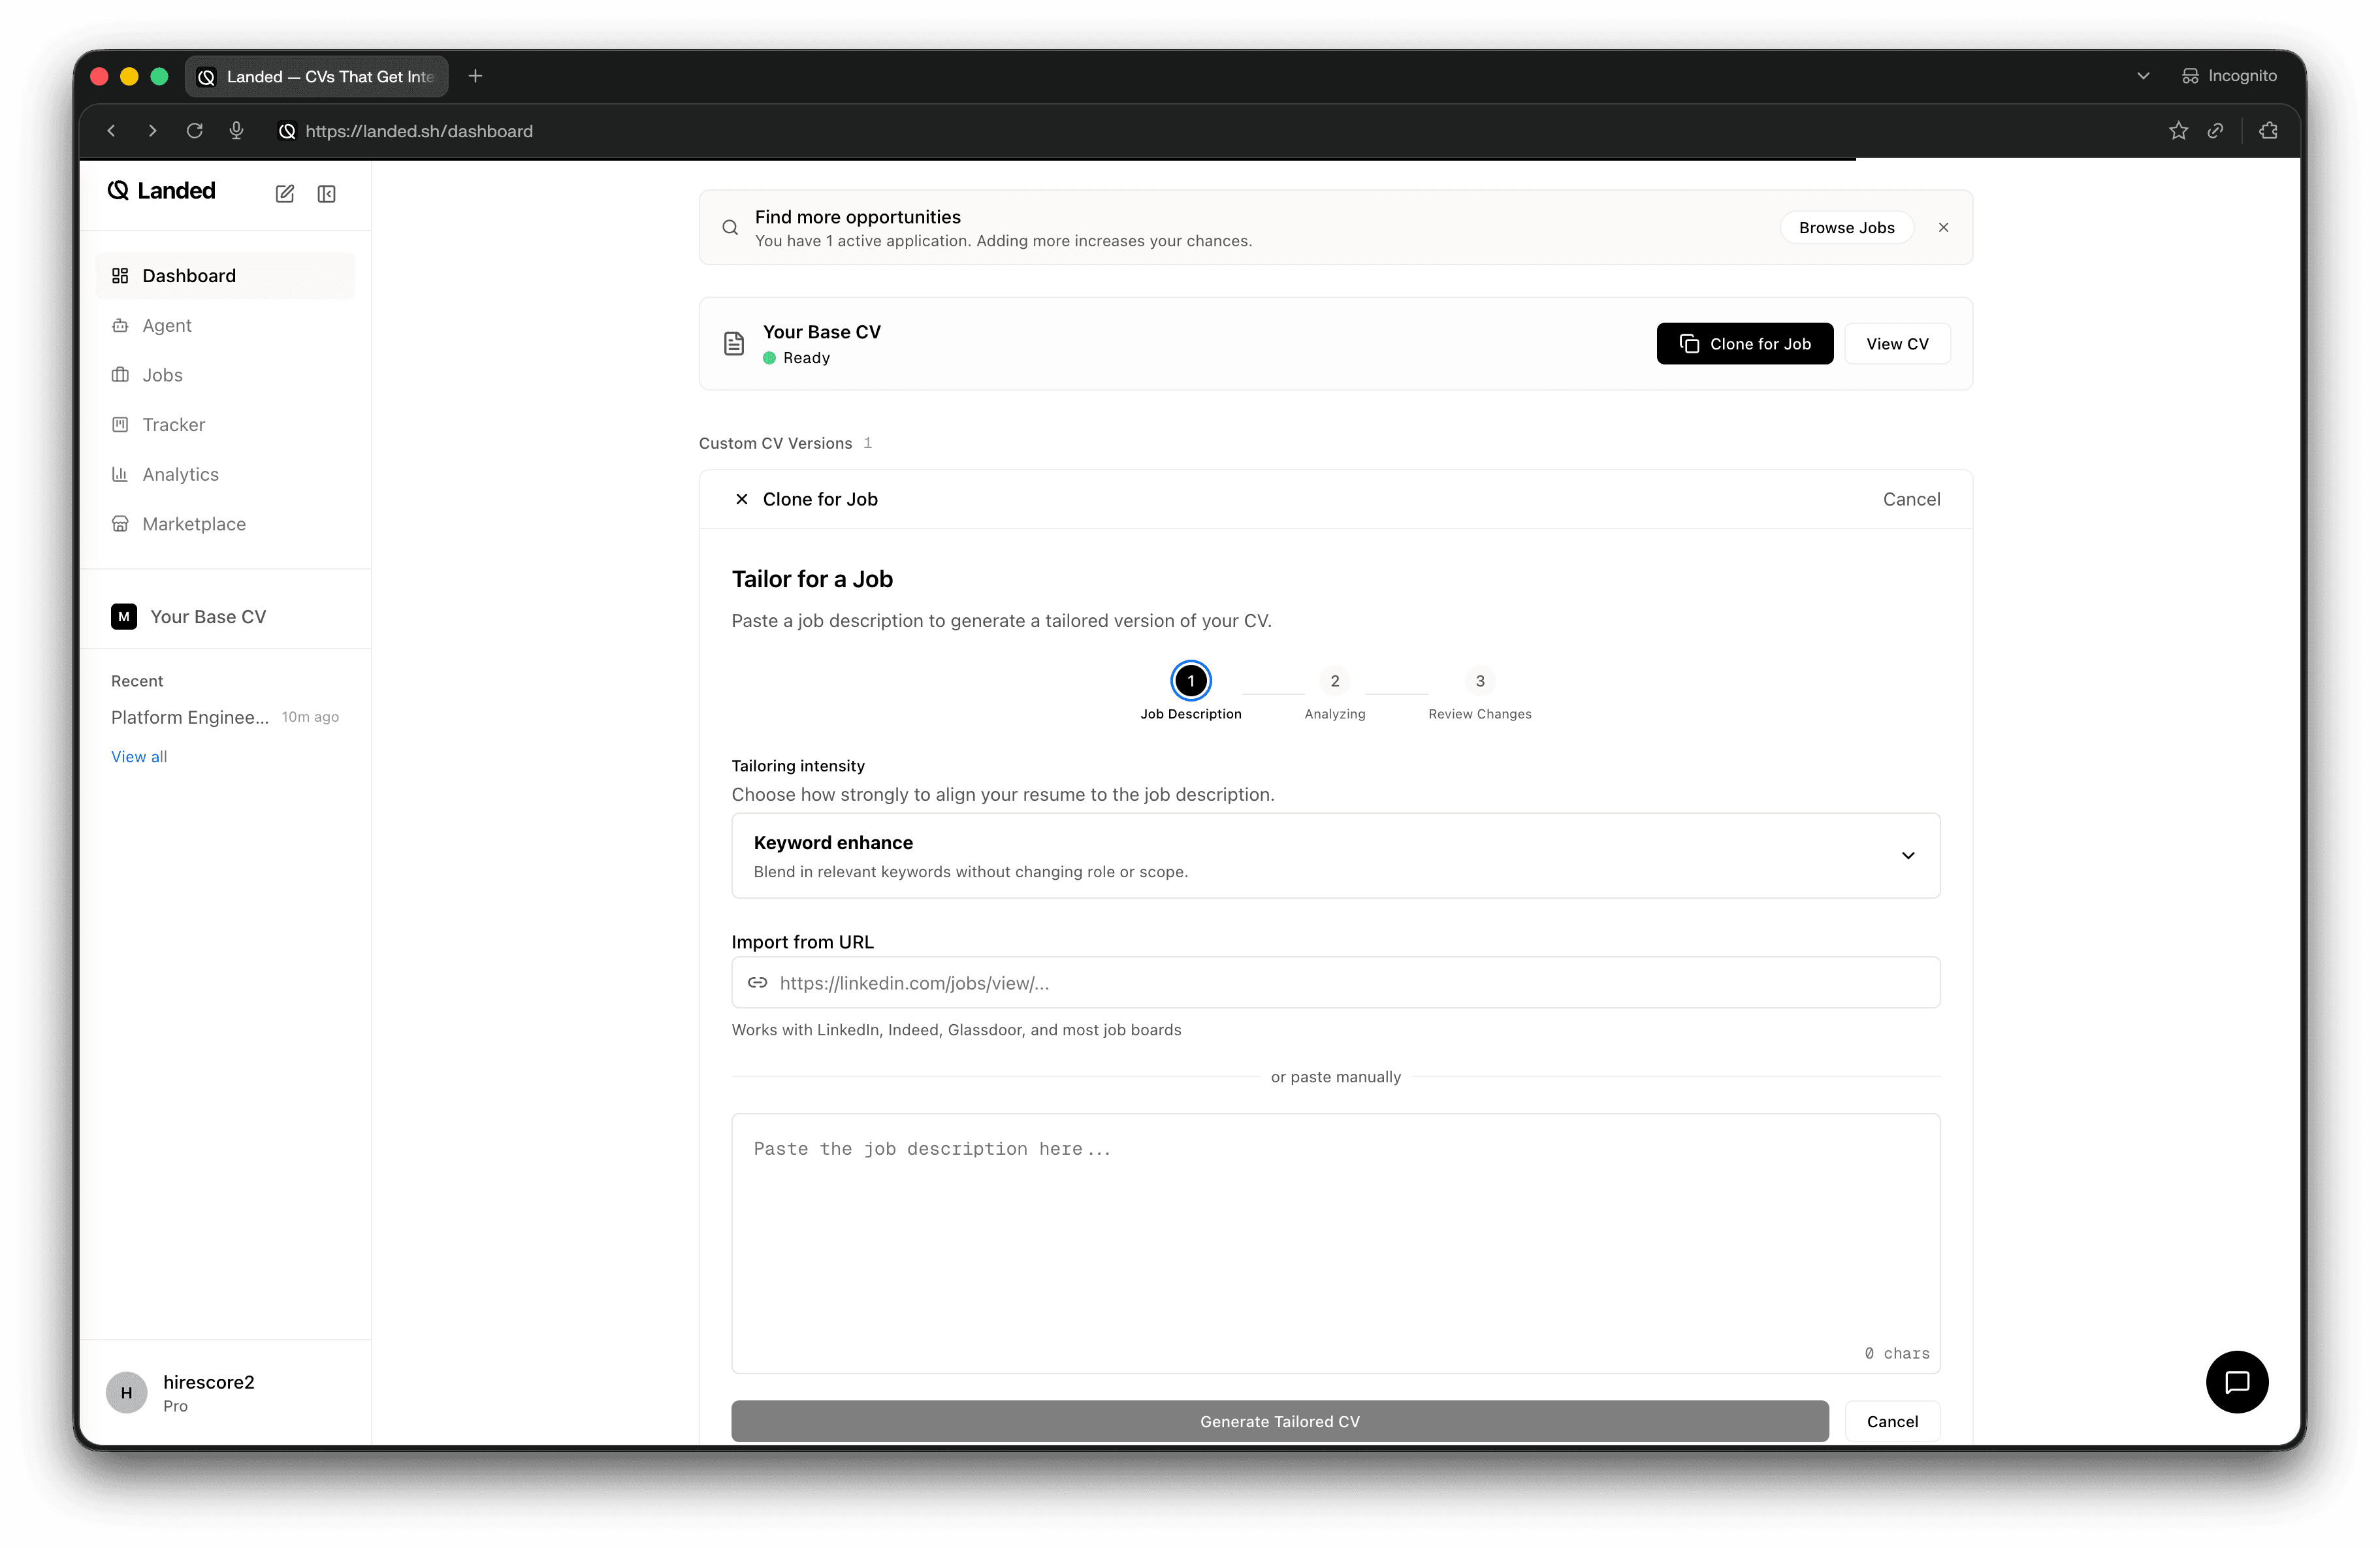The width and height of the screenshot is (2380, 1548).
Task: Bookmark the page using the star icon
Action: click(2178, 130)
